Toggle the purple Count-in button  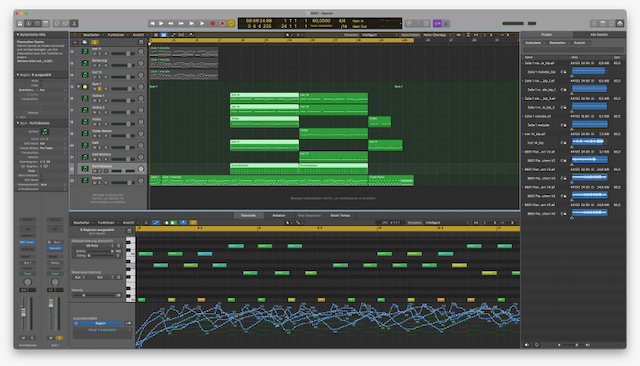pyautogui.click(x=437, y=24)
